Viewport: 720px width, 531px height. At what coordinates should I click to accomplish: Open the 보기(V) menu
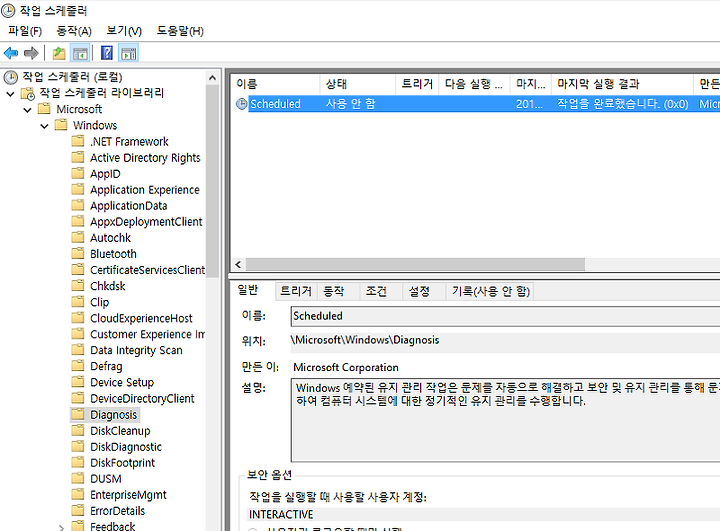click(124, 31)
